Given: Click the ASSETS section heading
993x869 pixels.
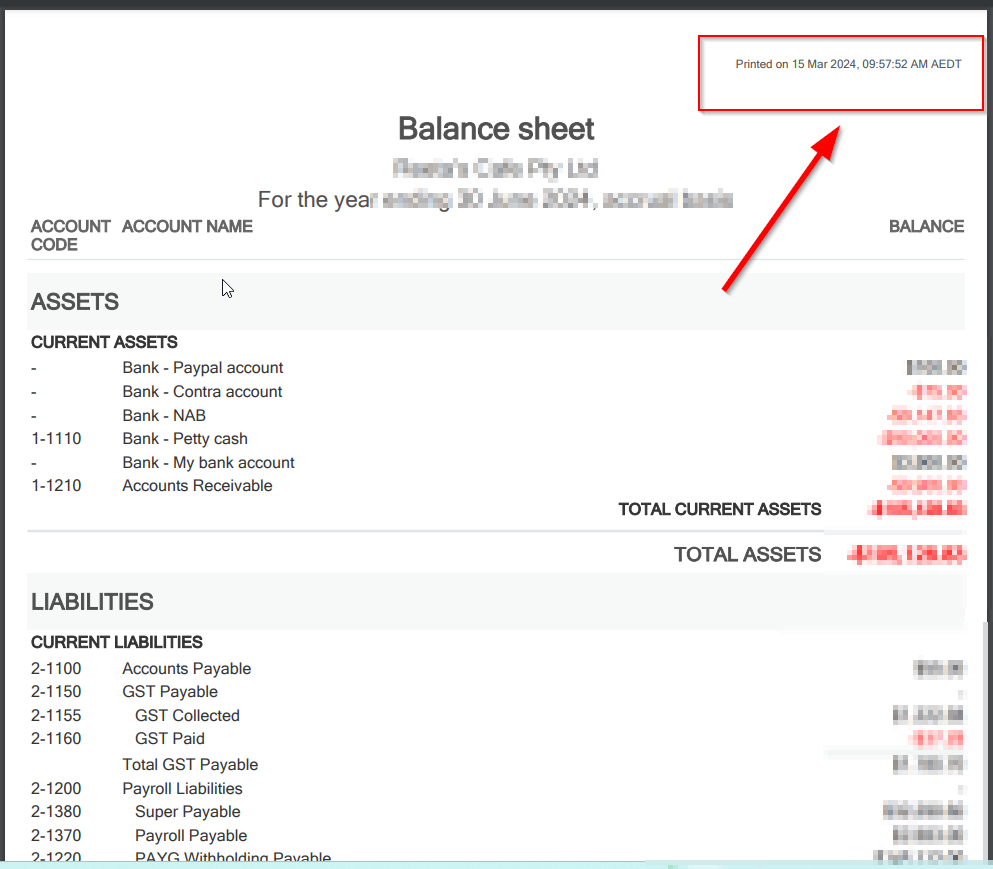Looking at the screenshot, I should pyautogui.click(x=75, y=301).
